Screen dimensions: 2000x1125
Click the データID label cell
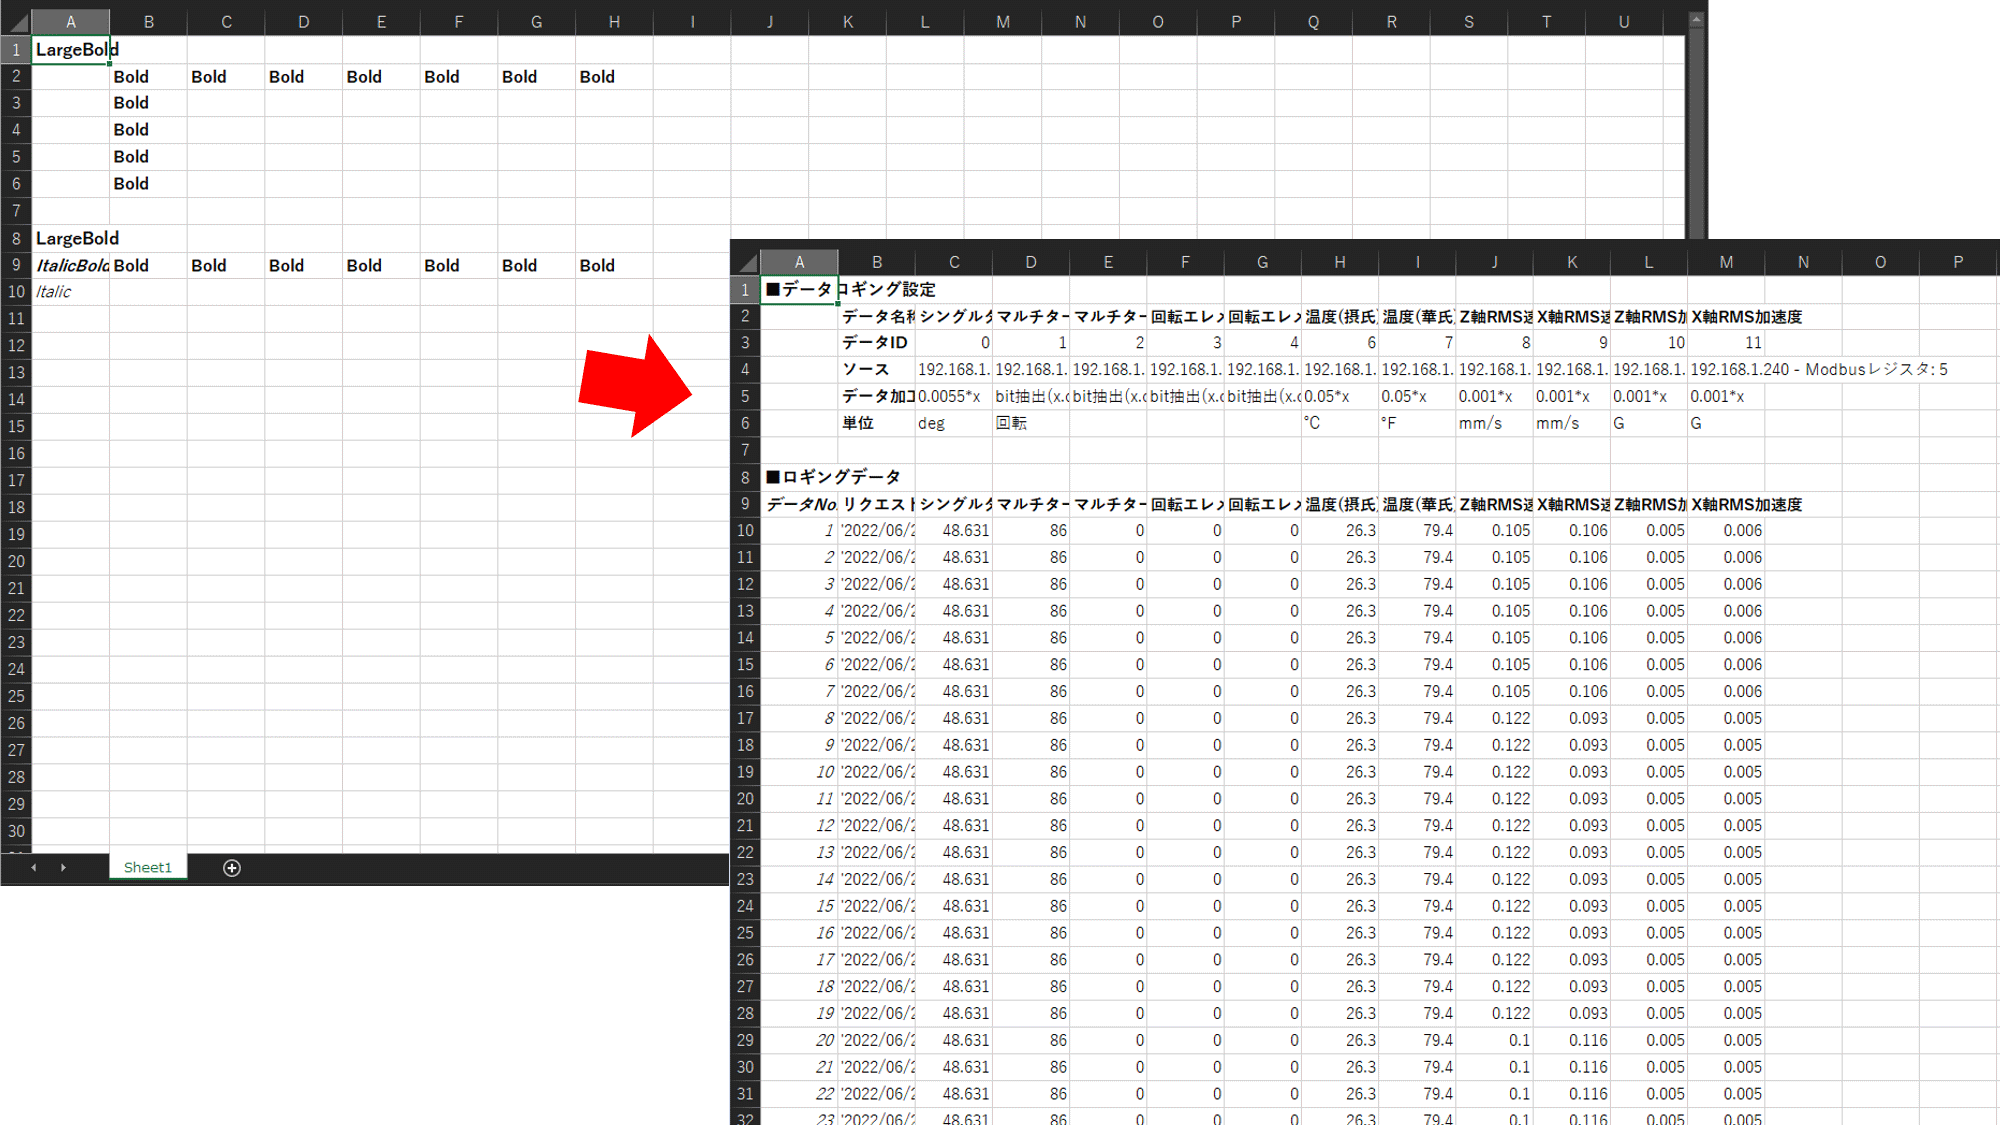[x=877, y=343]
